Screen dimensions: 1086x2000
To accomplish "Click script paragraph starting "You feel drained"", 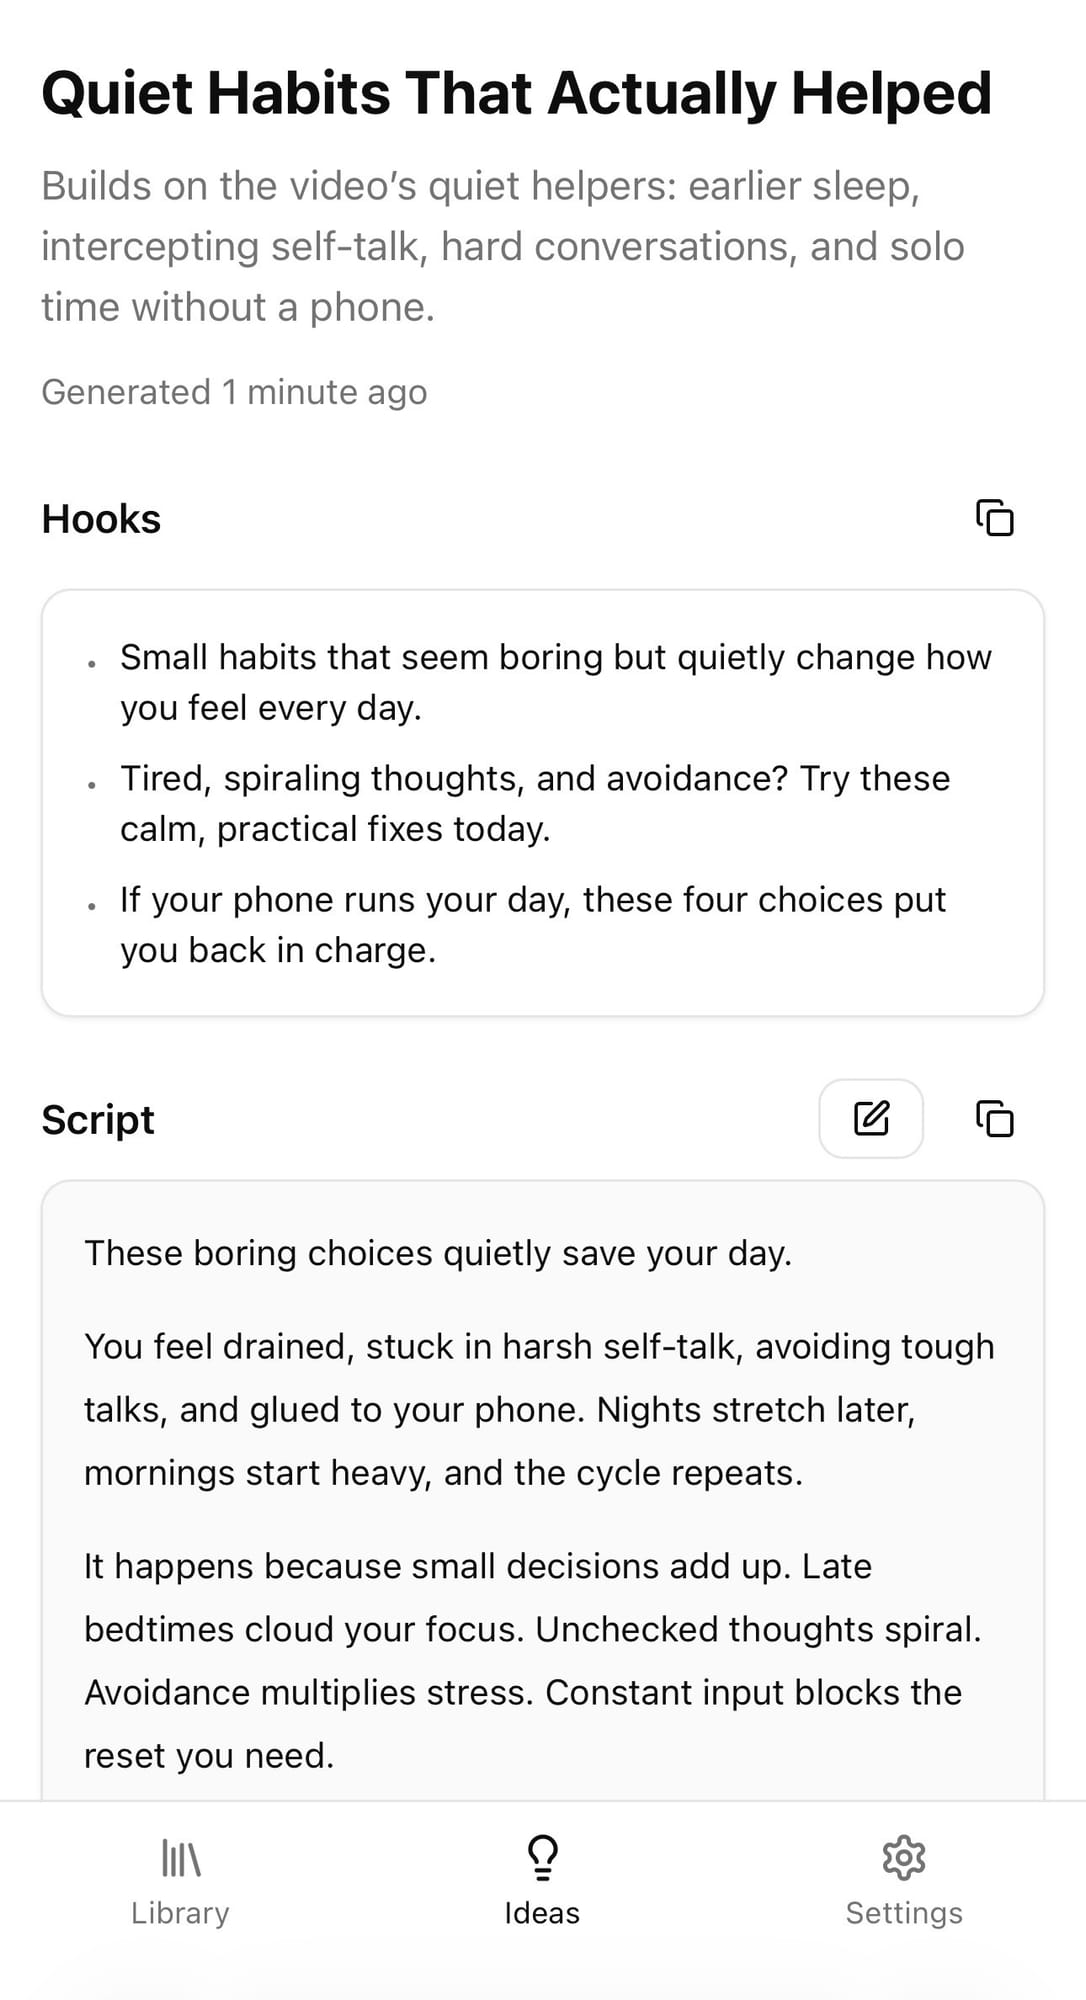I will [539, 1409].
